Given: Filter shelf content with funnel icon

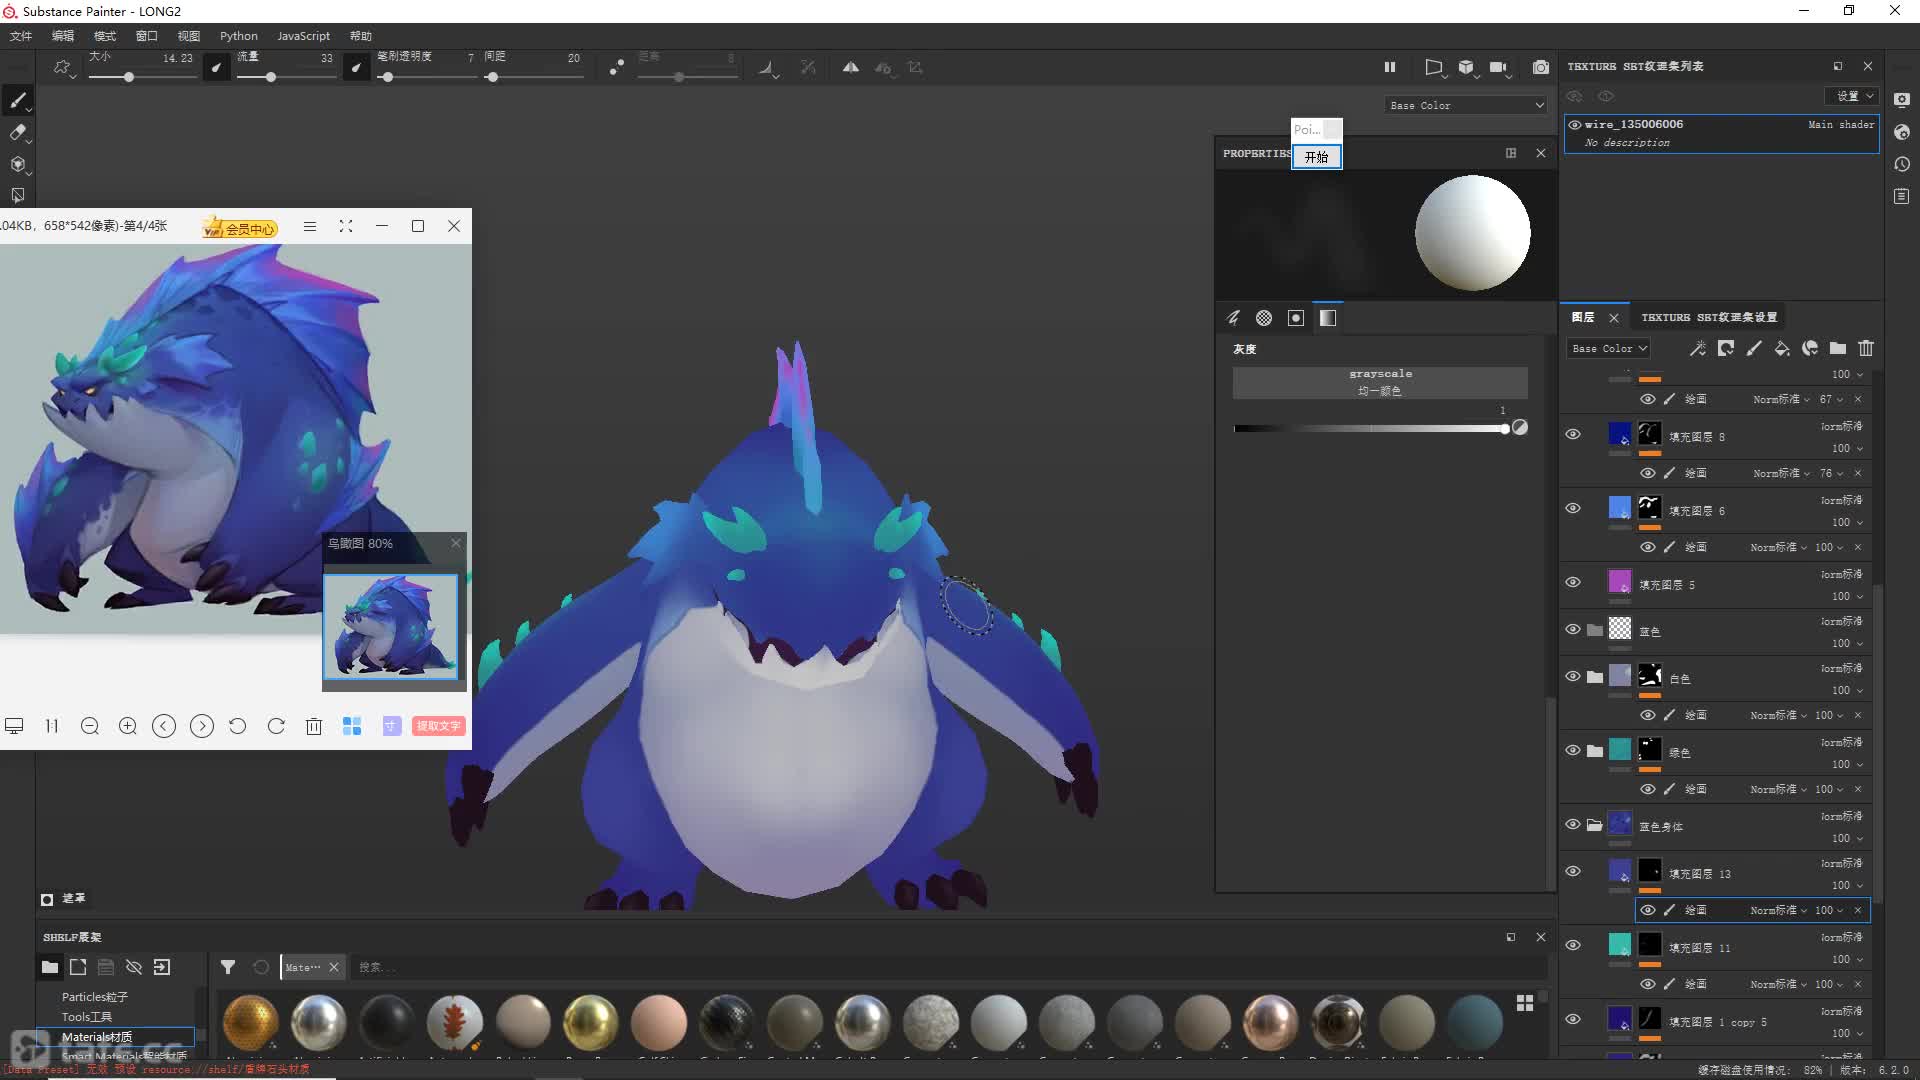Looking at the screenshot, I should (228, 967).
